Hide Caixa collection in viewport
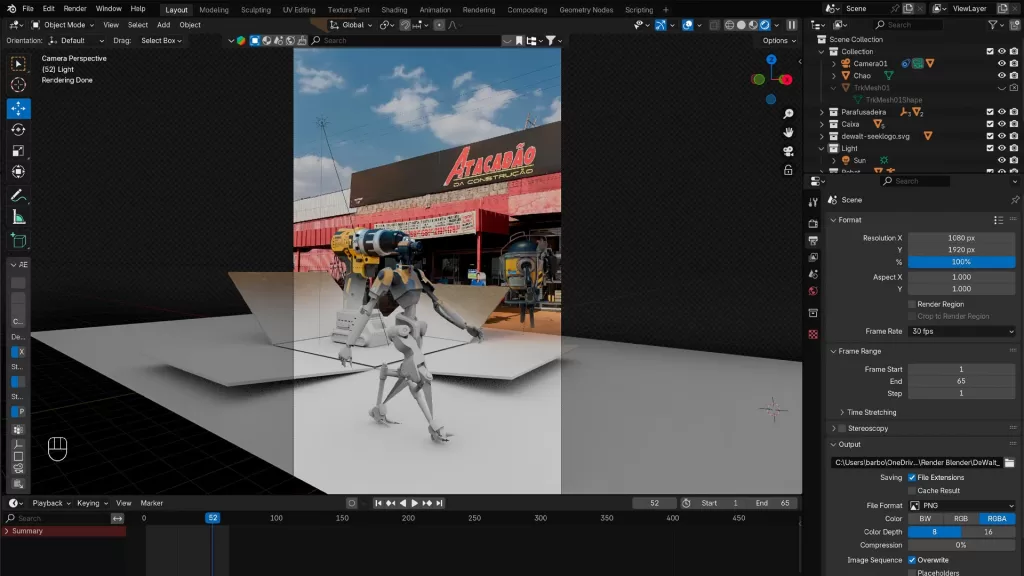Viewport: 1024px width, 576px height. (x=1001, y=124)
